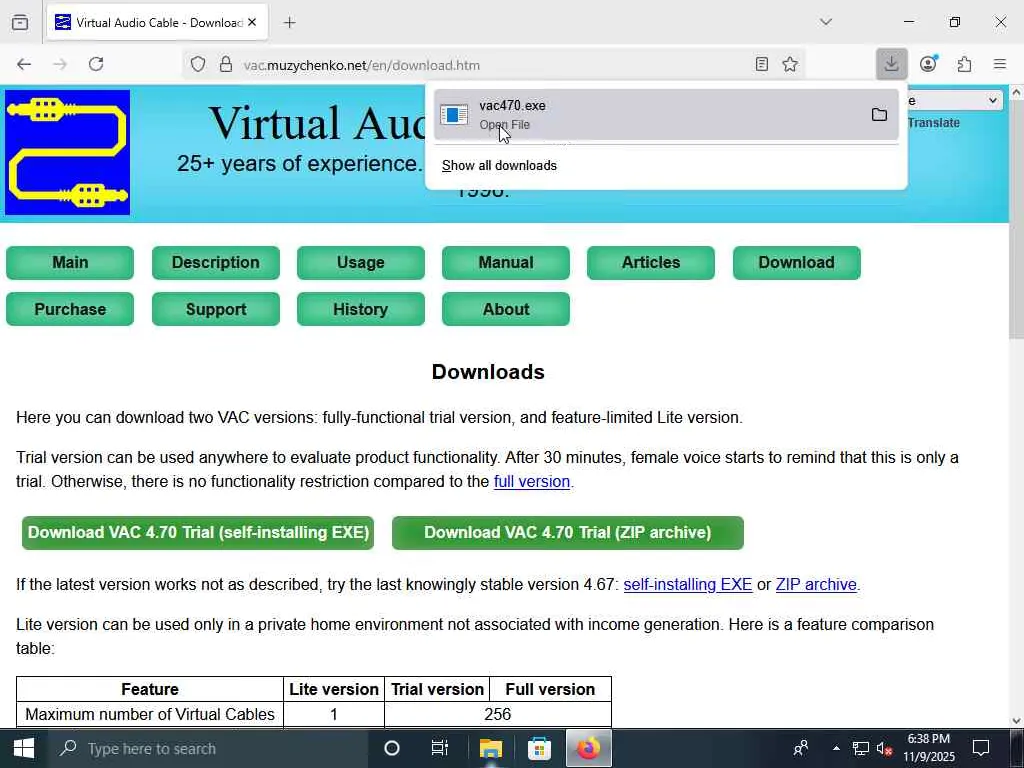Open the Main page tab
Screen dimensions: 1024x768
click(x=70, y=263)
